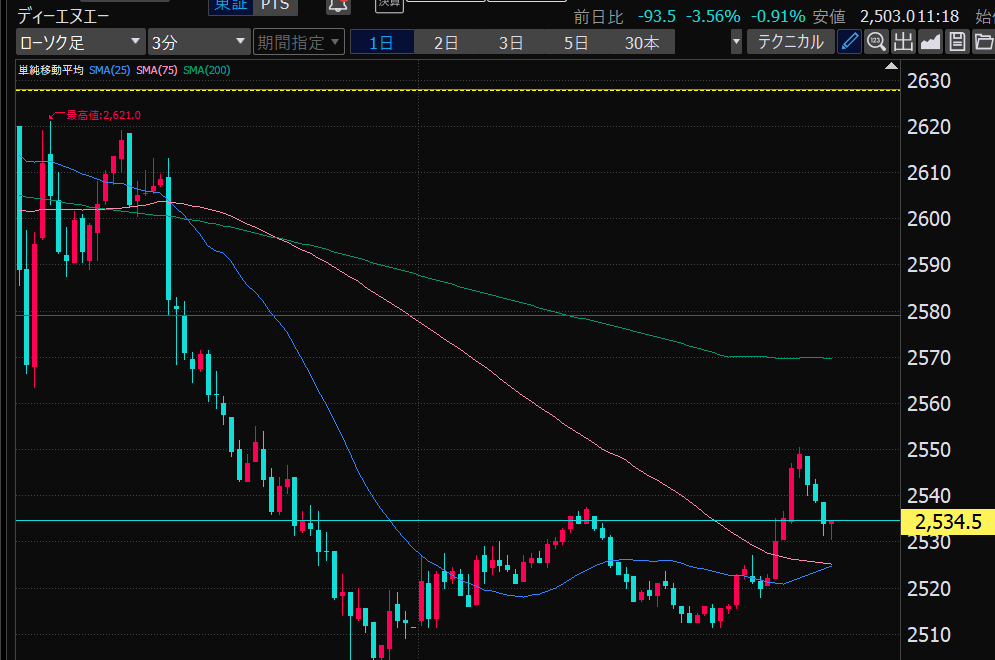This screenshot has height=660, width=995.
Task: Select the 30本 period tab
Action: click(x=642, y=42)
